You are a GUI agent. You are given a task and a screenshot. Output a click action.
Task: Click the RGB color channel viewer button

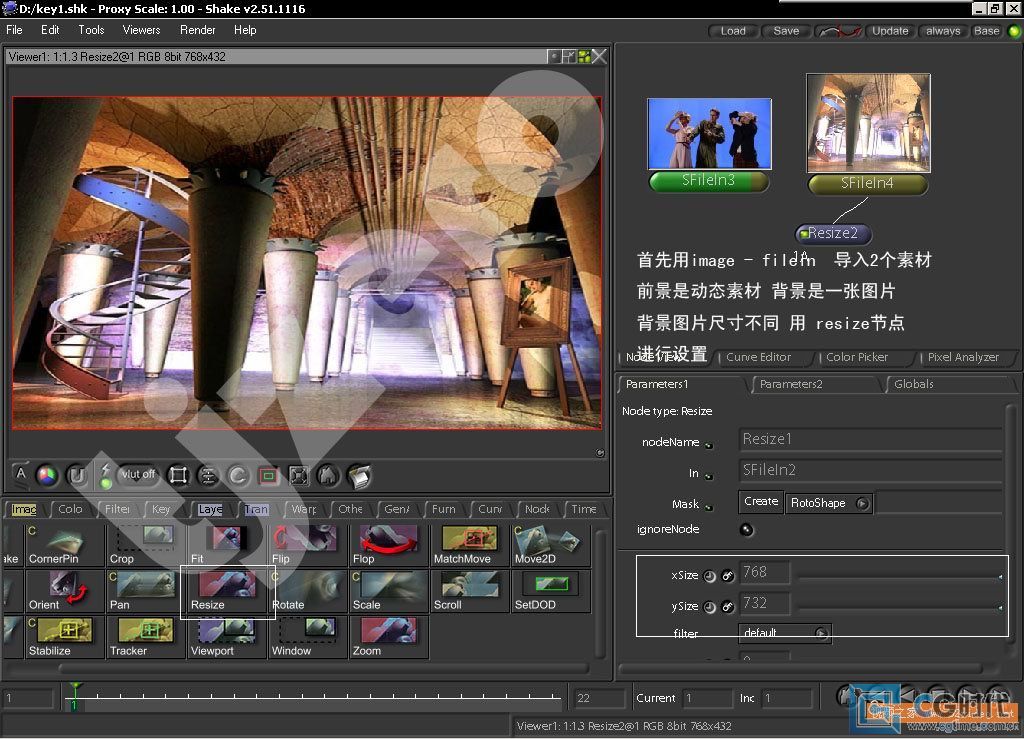point(47,475)
